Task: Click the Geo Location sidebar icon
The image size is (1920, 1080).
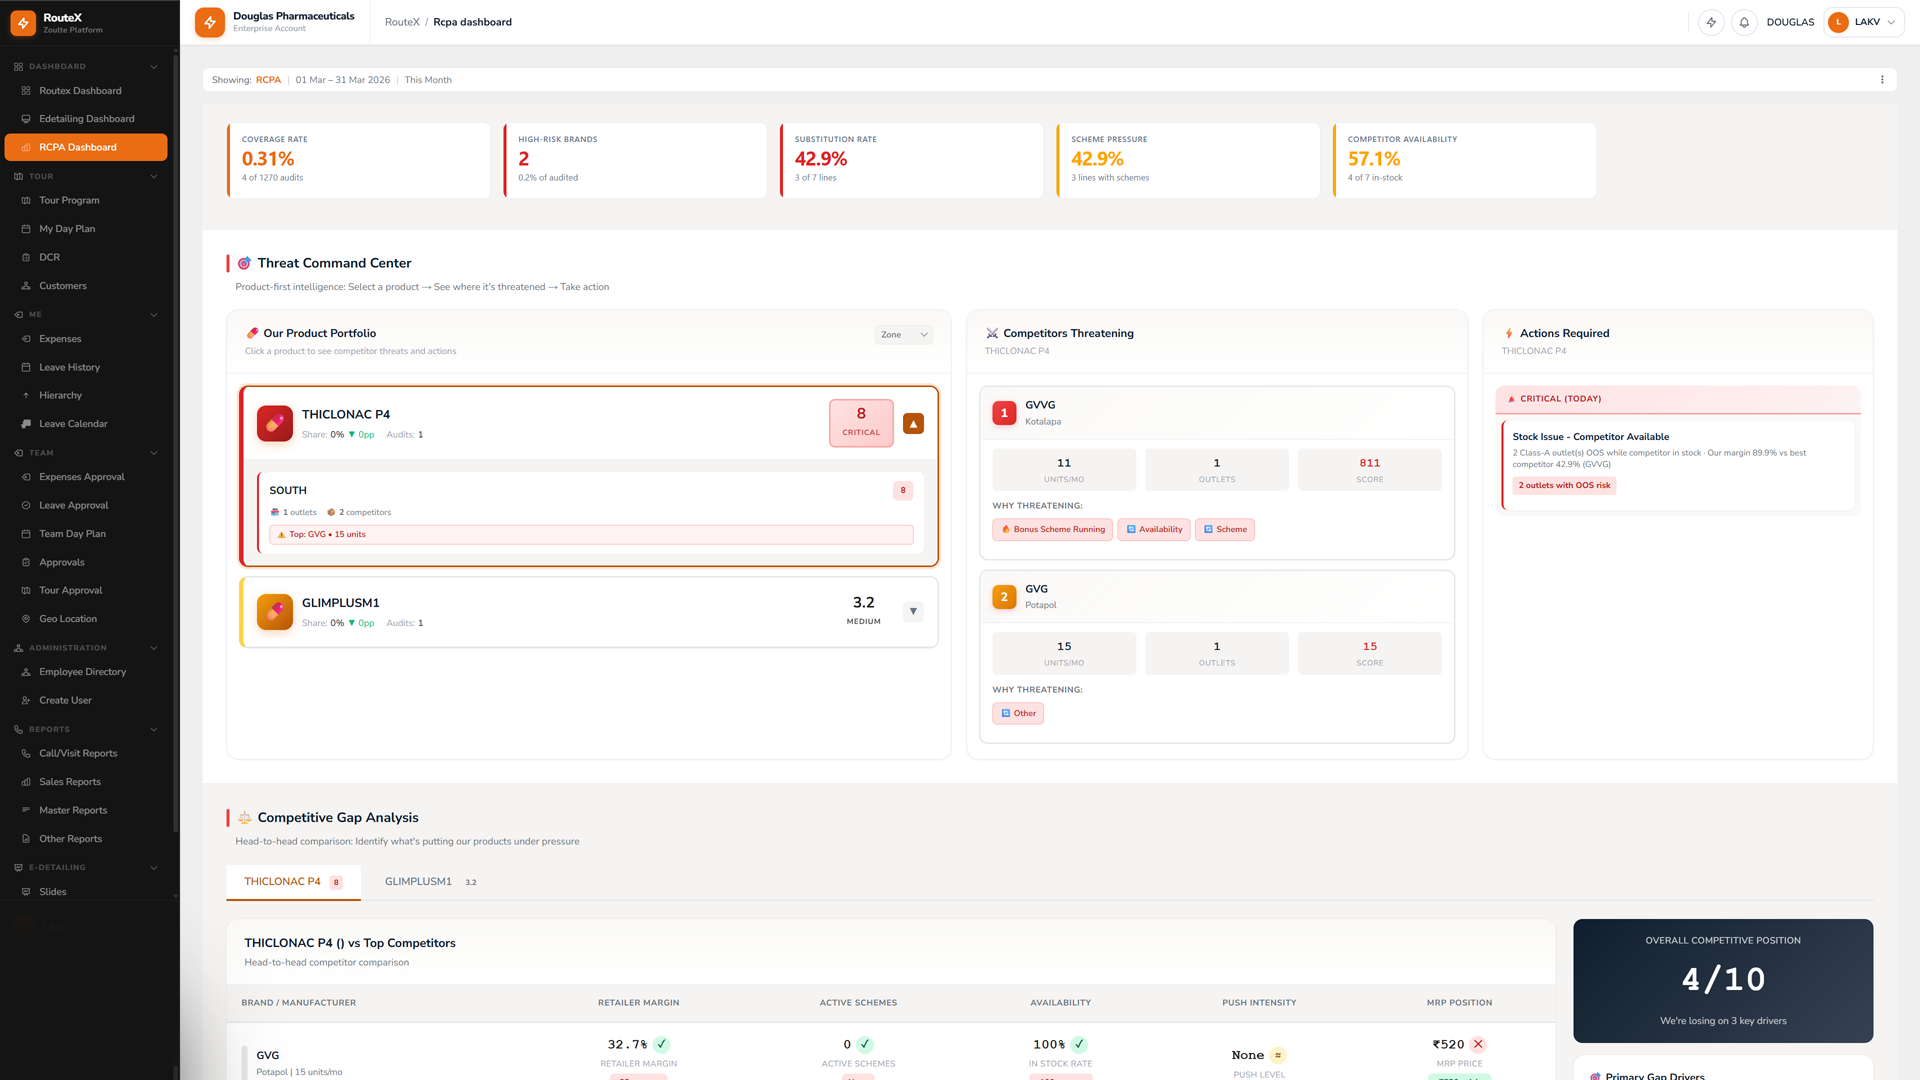Action: pyautogui.click(x=26, y=619)
